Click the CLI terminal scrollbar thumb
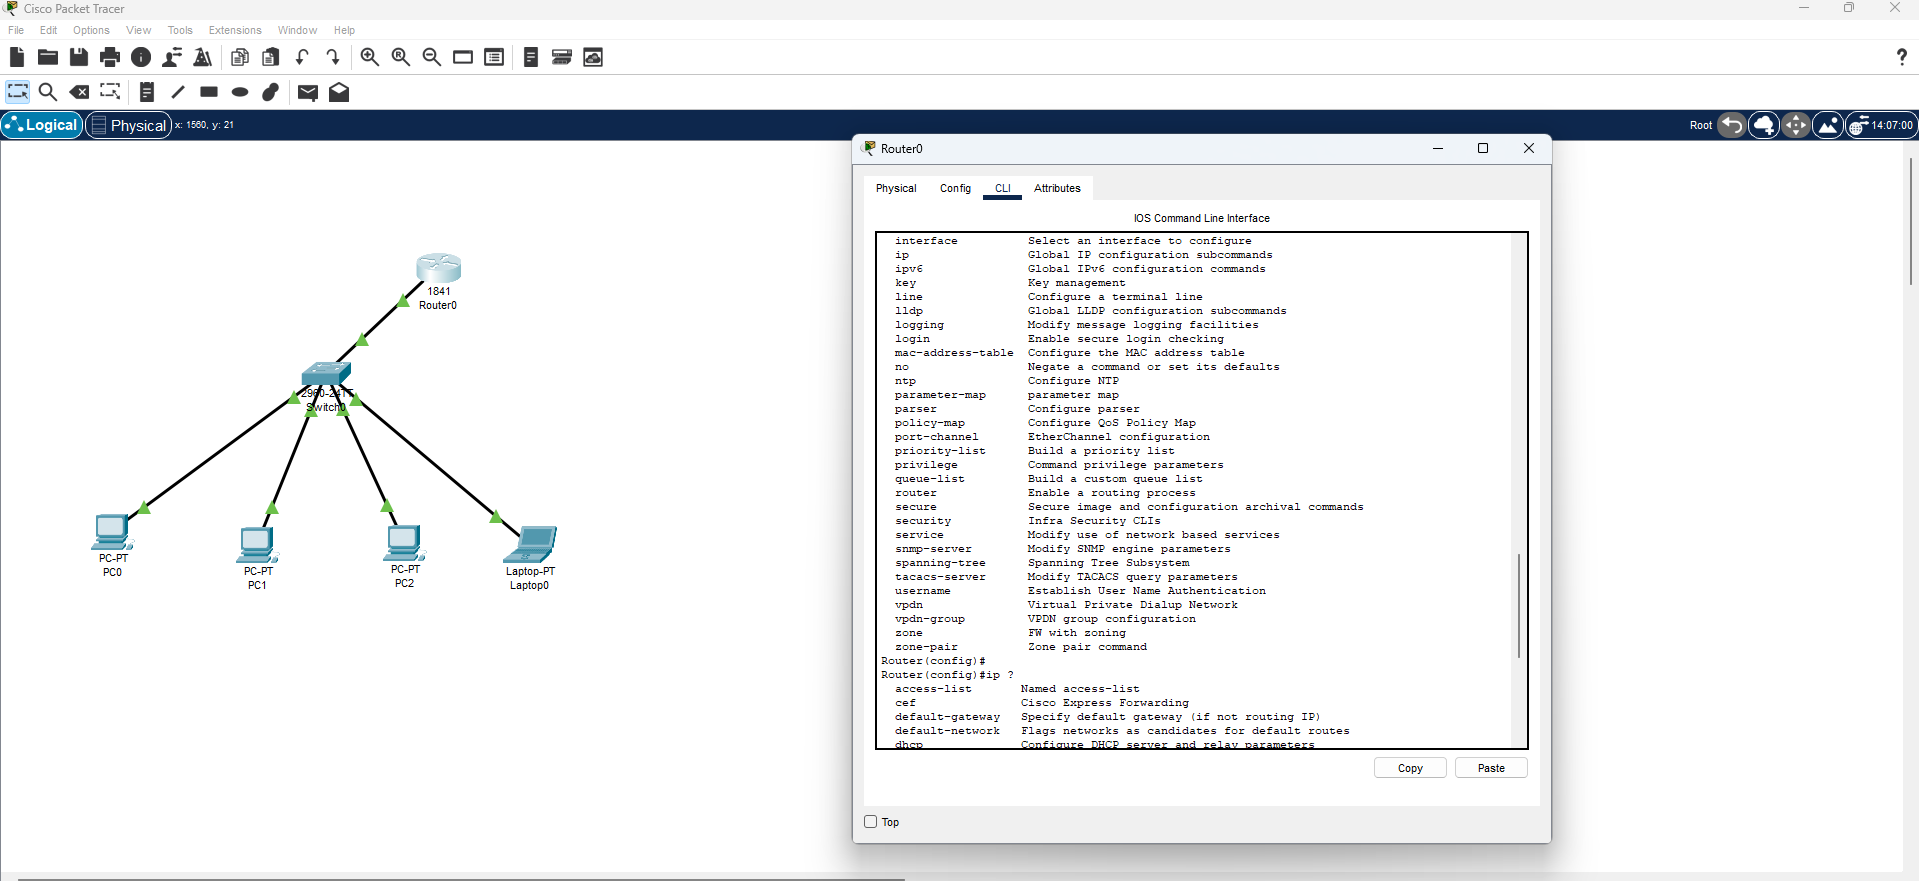 tap(1518, 605)
